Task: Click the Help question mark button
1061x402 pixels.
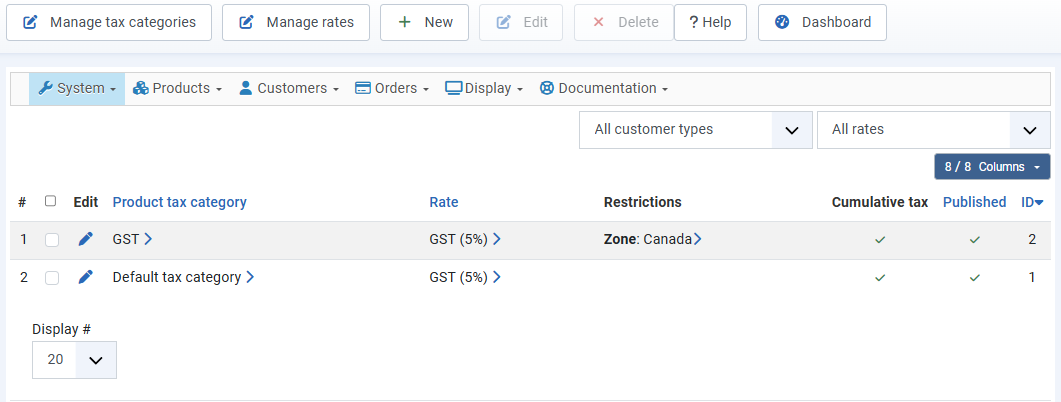Action: click(710, 22)
